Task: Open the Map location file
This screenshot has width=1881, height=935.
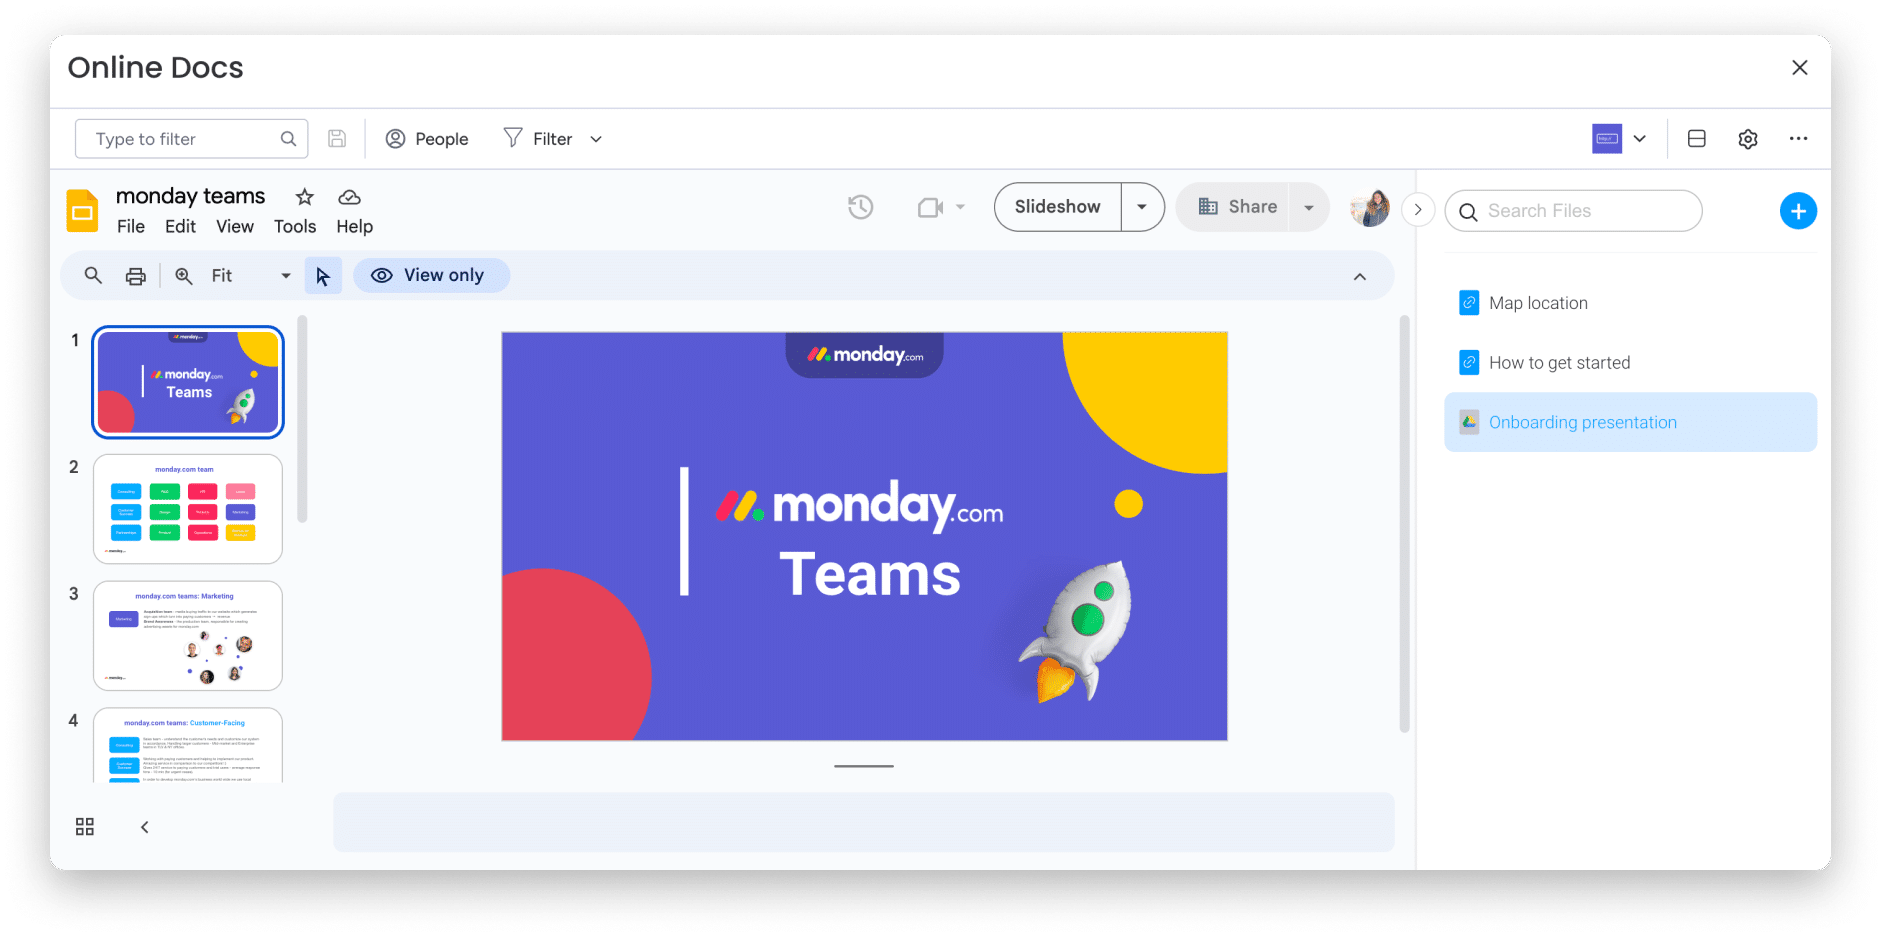Action: pyautogui.click(x=1630, y=303)
